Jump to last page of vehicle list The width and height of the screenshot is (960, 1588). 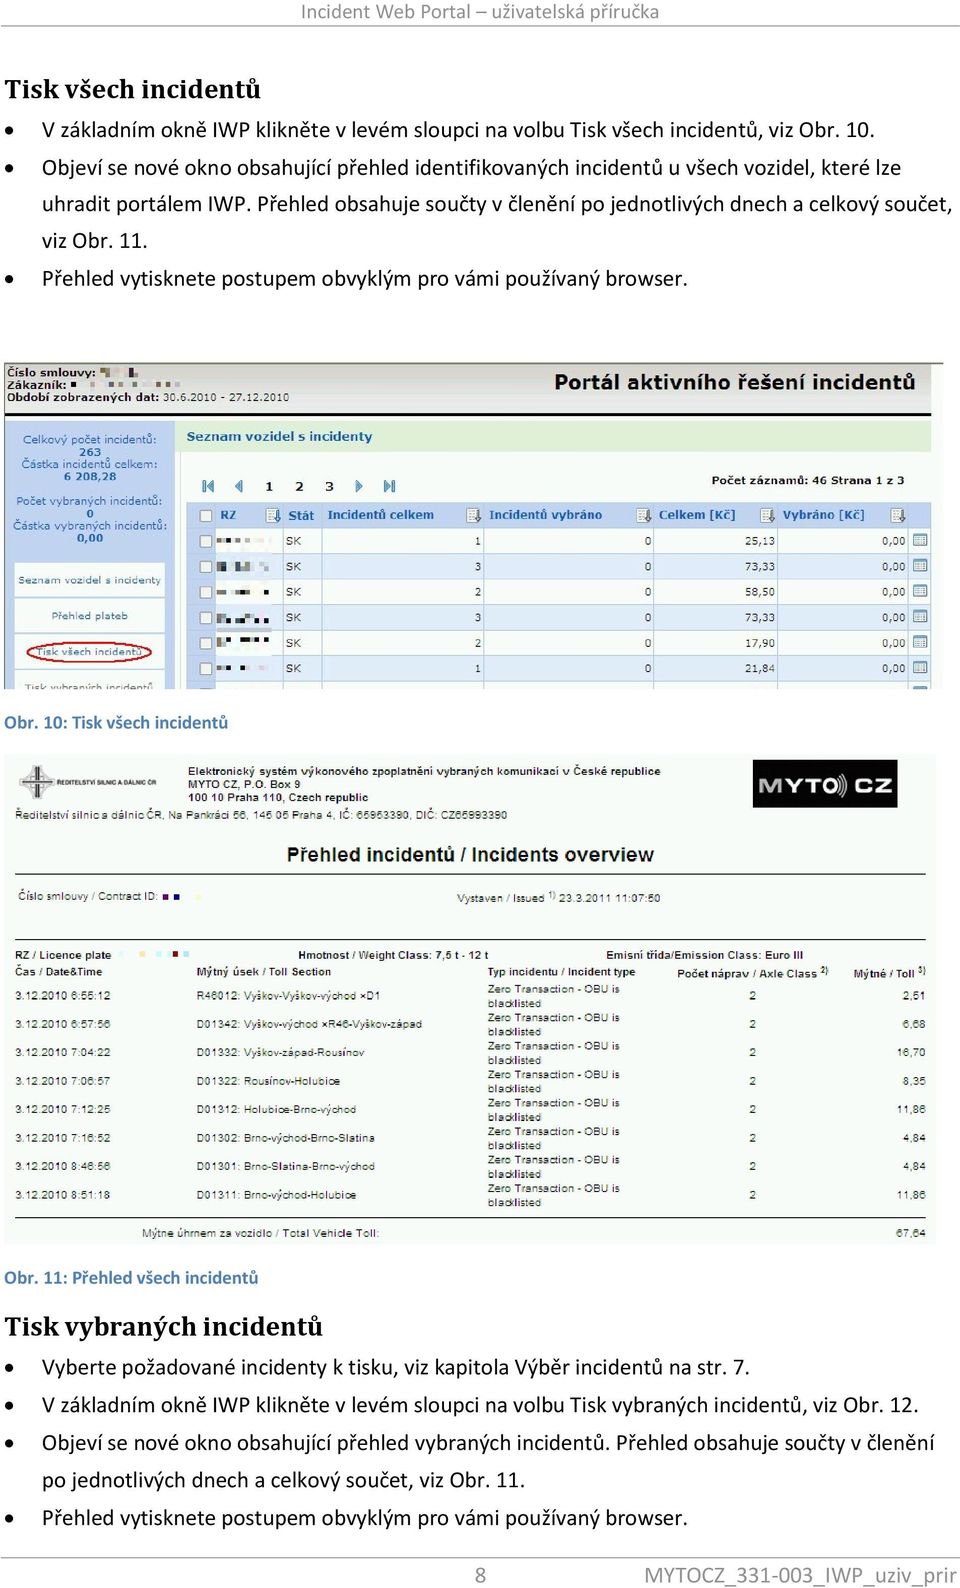[389, 486]
